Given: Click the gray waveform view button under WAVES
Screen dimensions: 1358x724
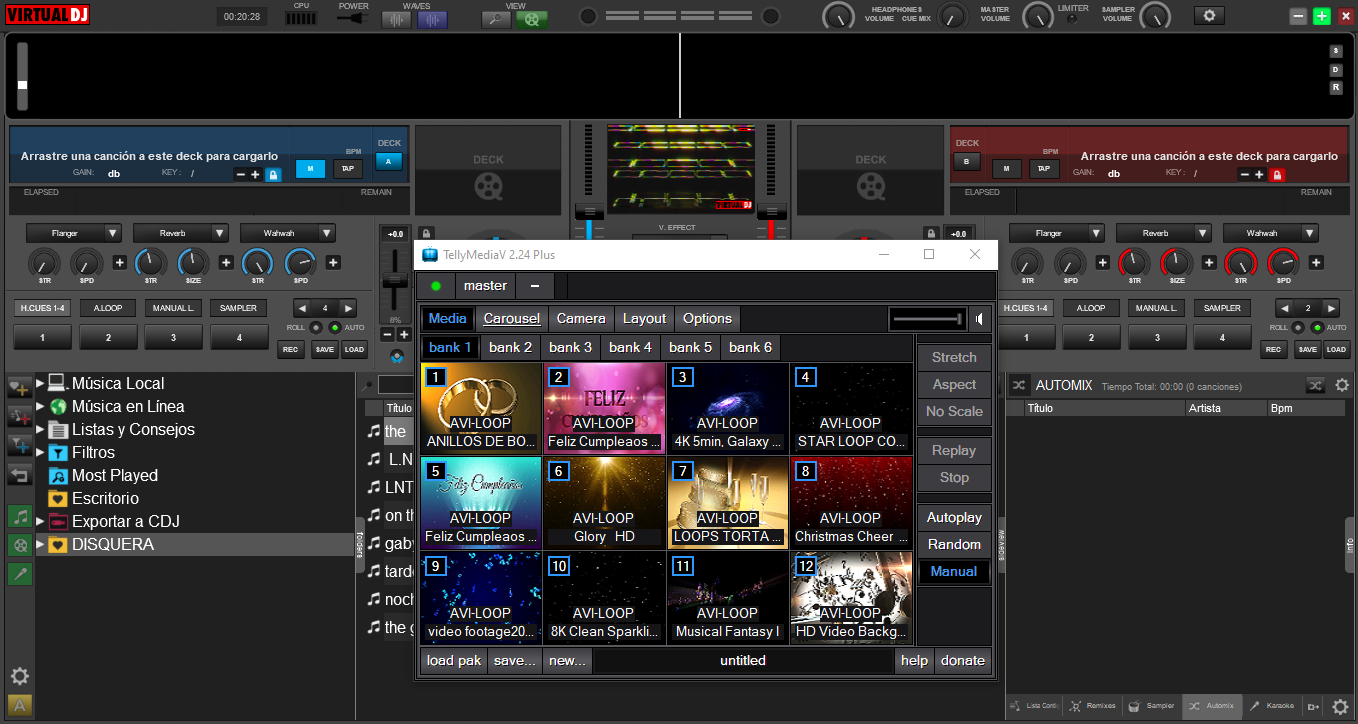Looking at the screenshot, I should (x=396, y=19).
